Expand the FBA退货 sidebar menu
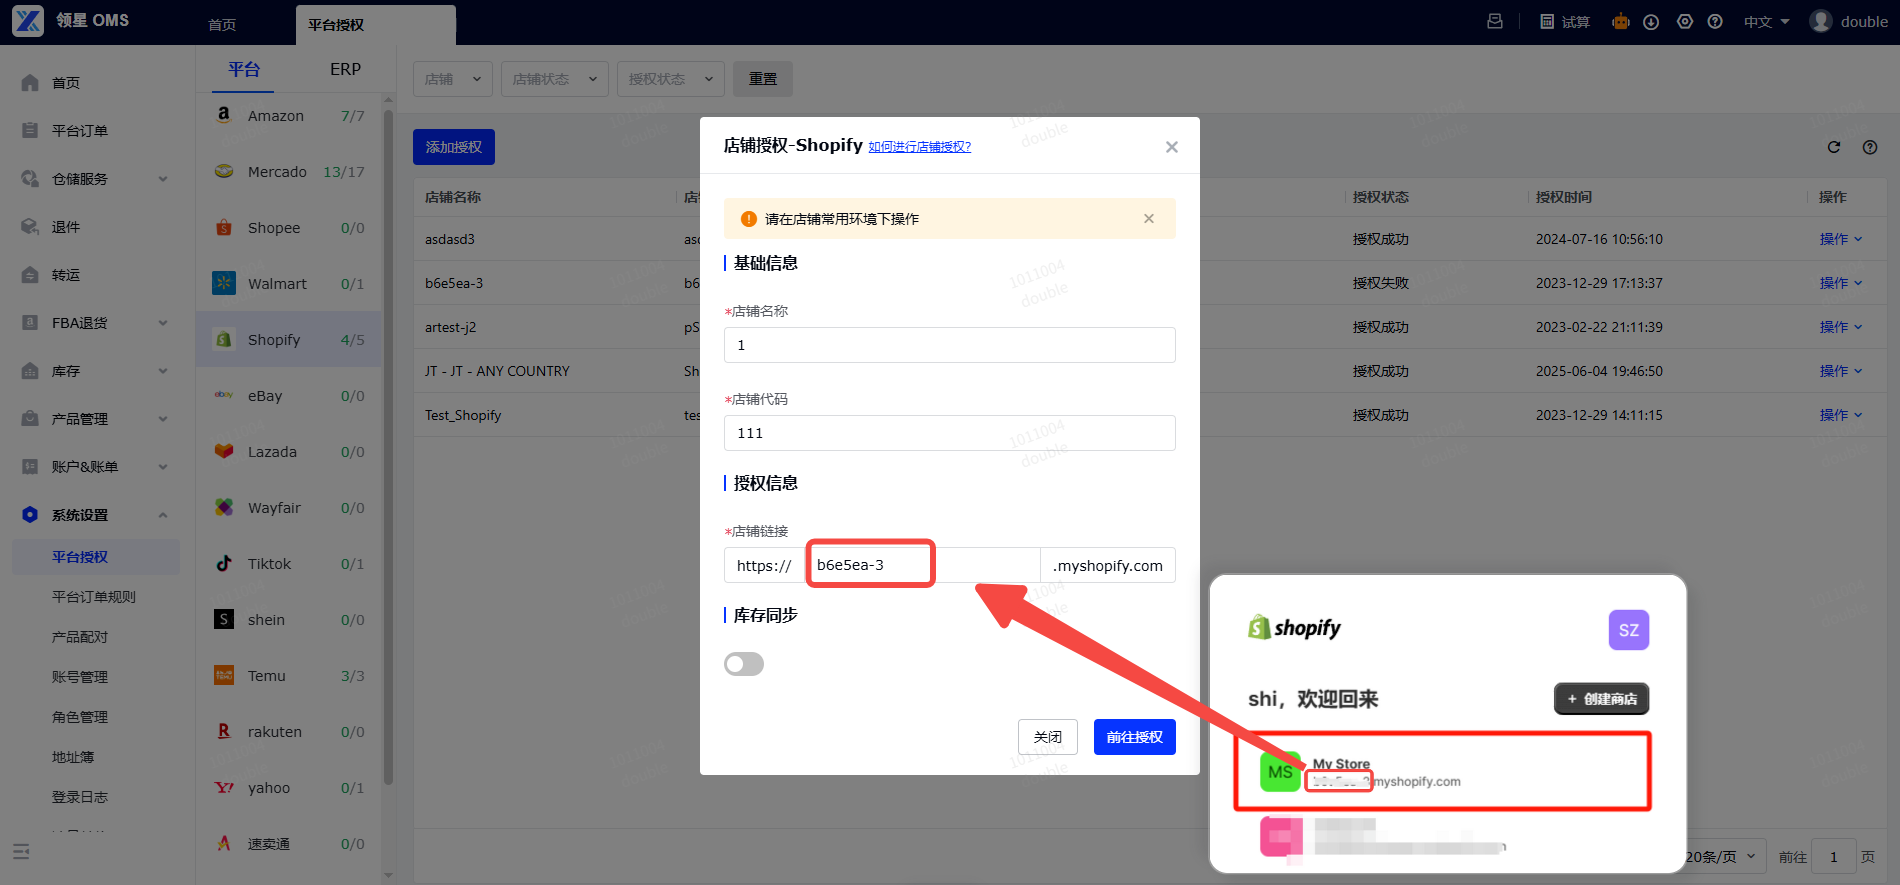 point(95,323)
